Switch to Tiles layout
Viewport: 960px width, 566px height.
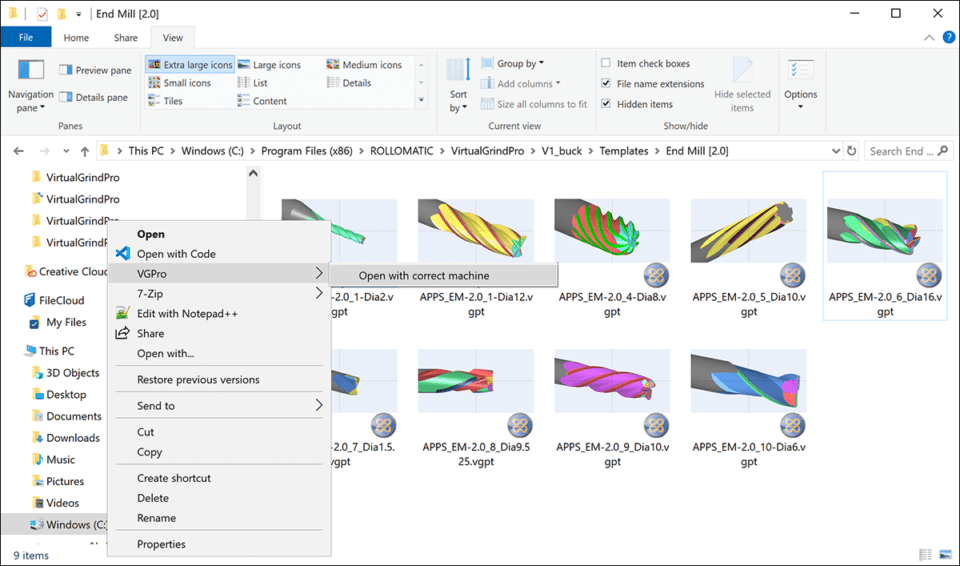point(165,101)
